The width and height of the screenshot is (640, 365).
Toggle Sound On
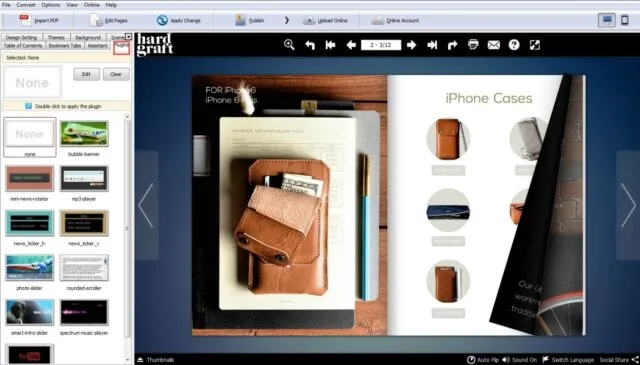[520, 360]
